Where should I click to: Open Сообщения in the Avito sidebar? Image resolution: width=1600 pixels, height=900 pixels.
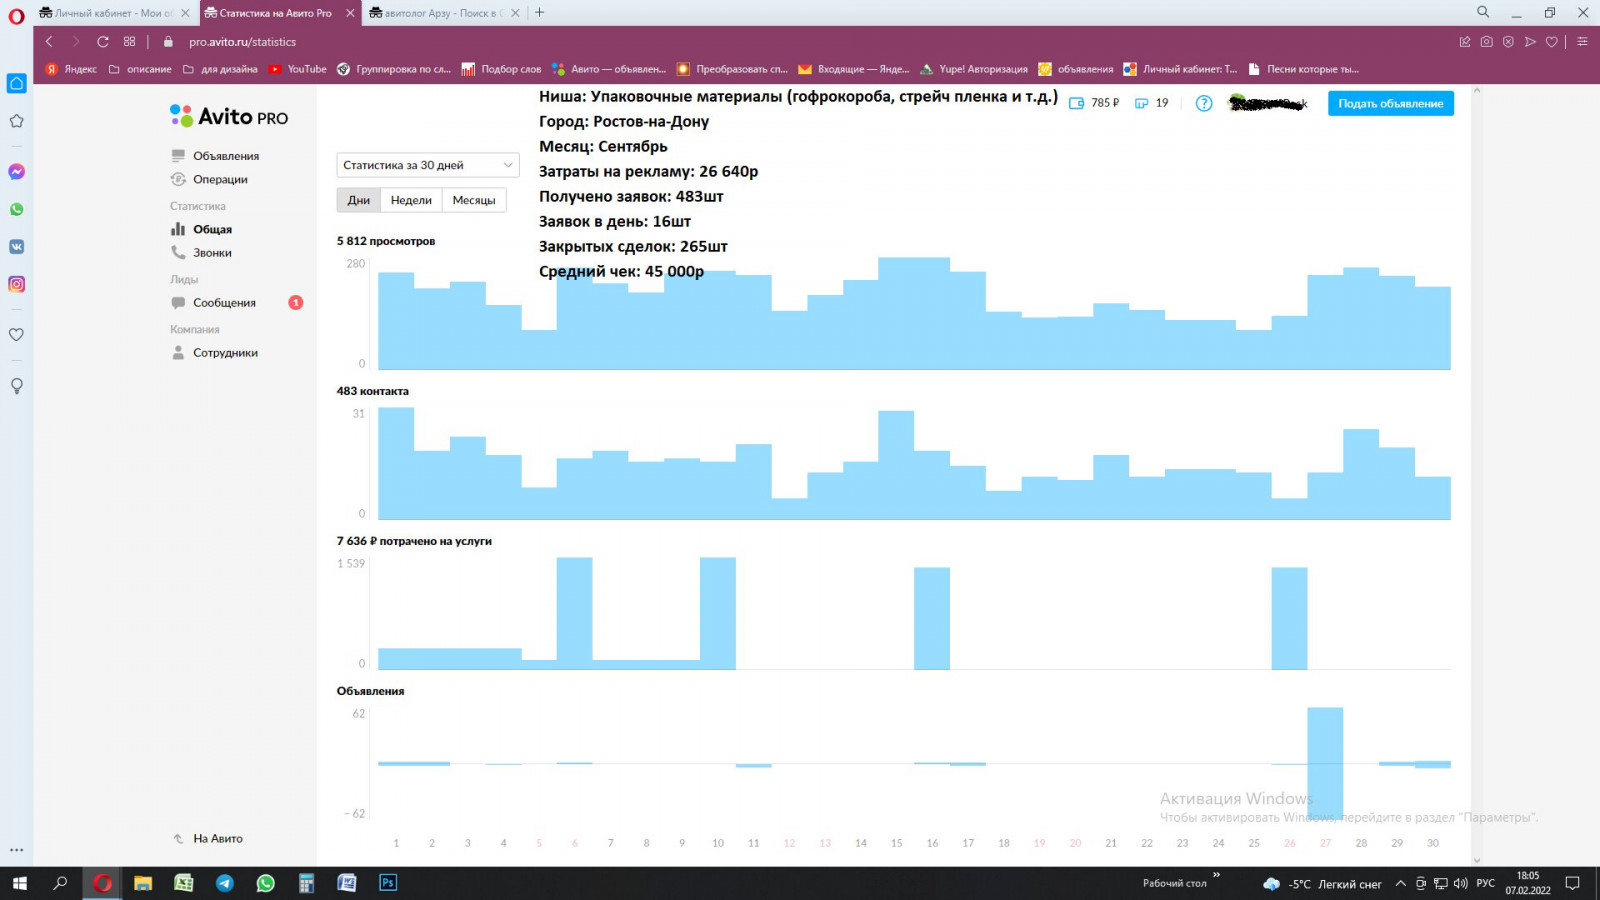(224, 303)
